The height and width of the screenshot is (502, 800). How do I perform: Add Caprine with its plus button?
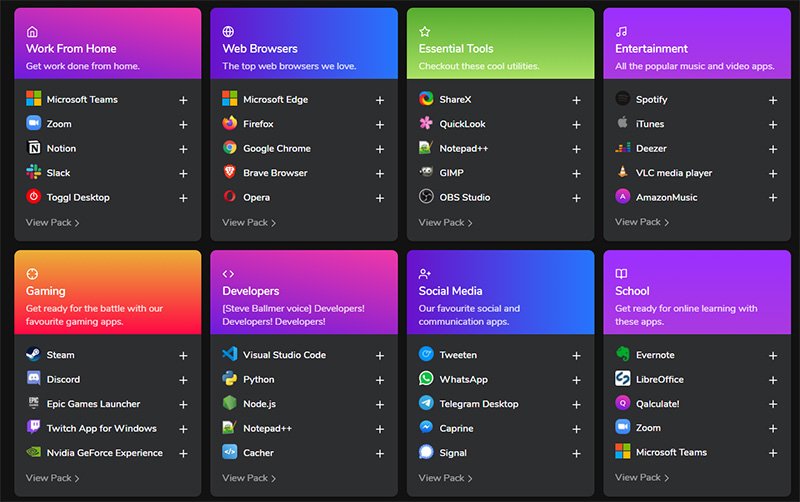pos(576,429)
